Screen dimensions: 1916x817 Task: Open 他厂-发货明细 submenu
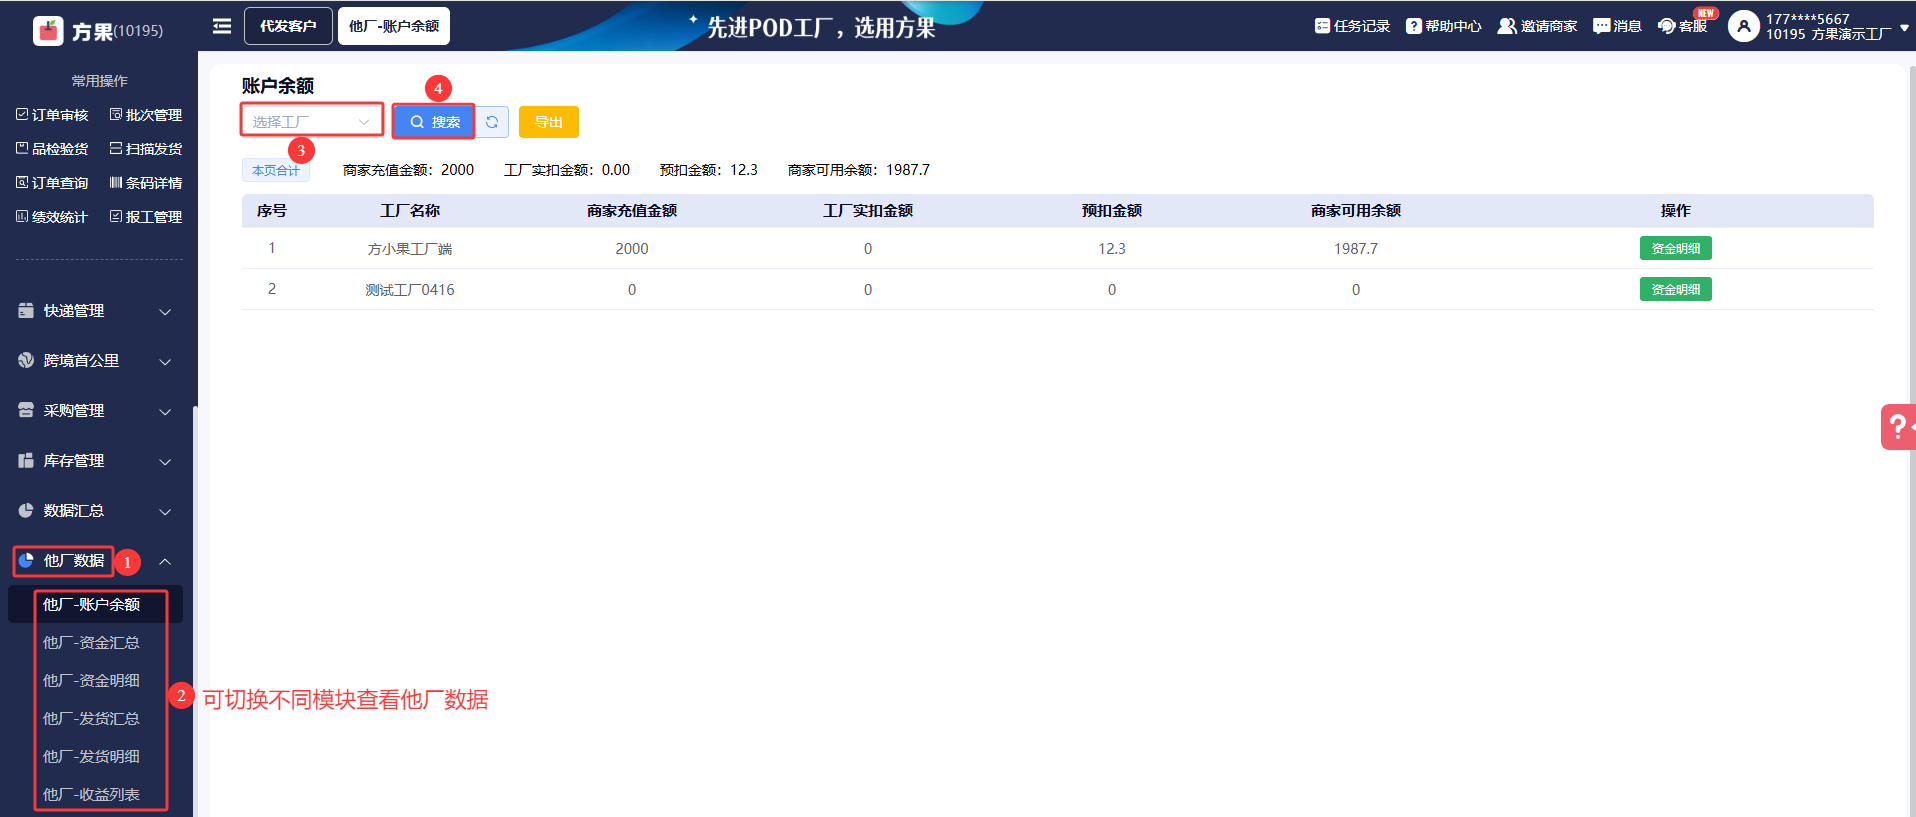91,756
